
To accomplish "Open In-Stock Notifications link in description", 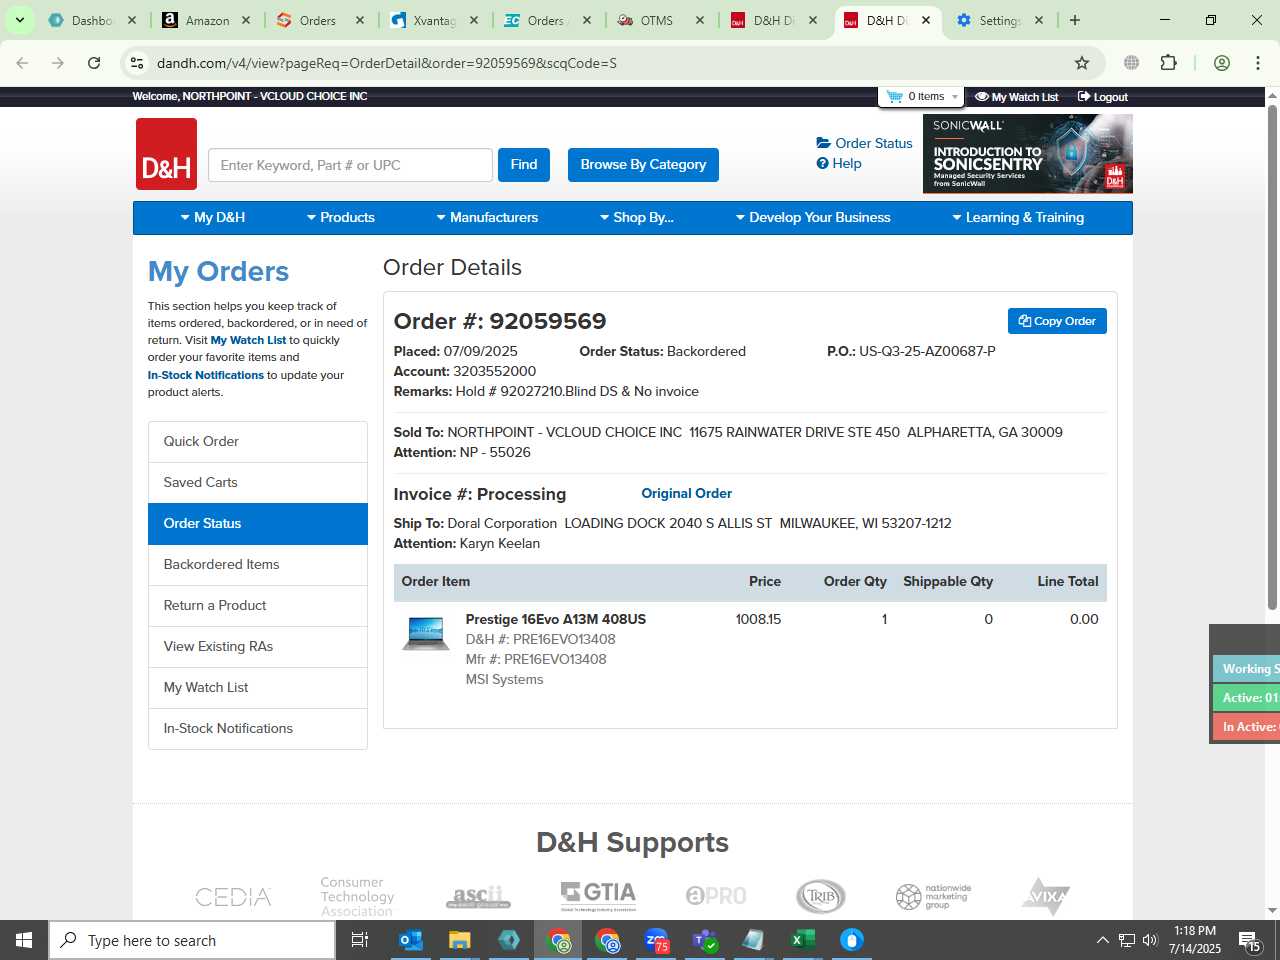I will [x=206, y=375].
